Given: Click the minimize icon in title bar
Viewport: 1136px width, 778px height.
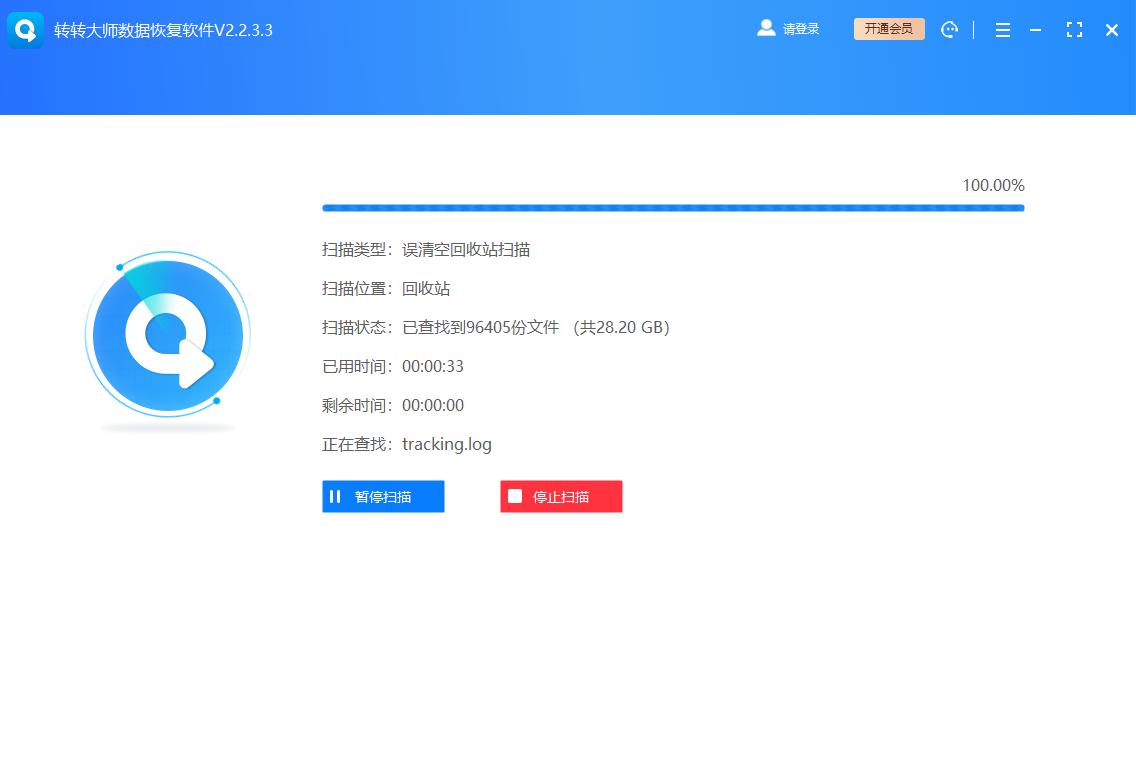Looking at the screenshot, I should 1035,30.
